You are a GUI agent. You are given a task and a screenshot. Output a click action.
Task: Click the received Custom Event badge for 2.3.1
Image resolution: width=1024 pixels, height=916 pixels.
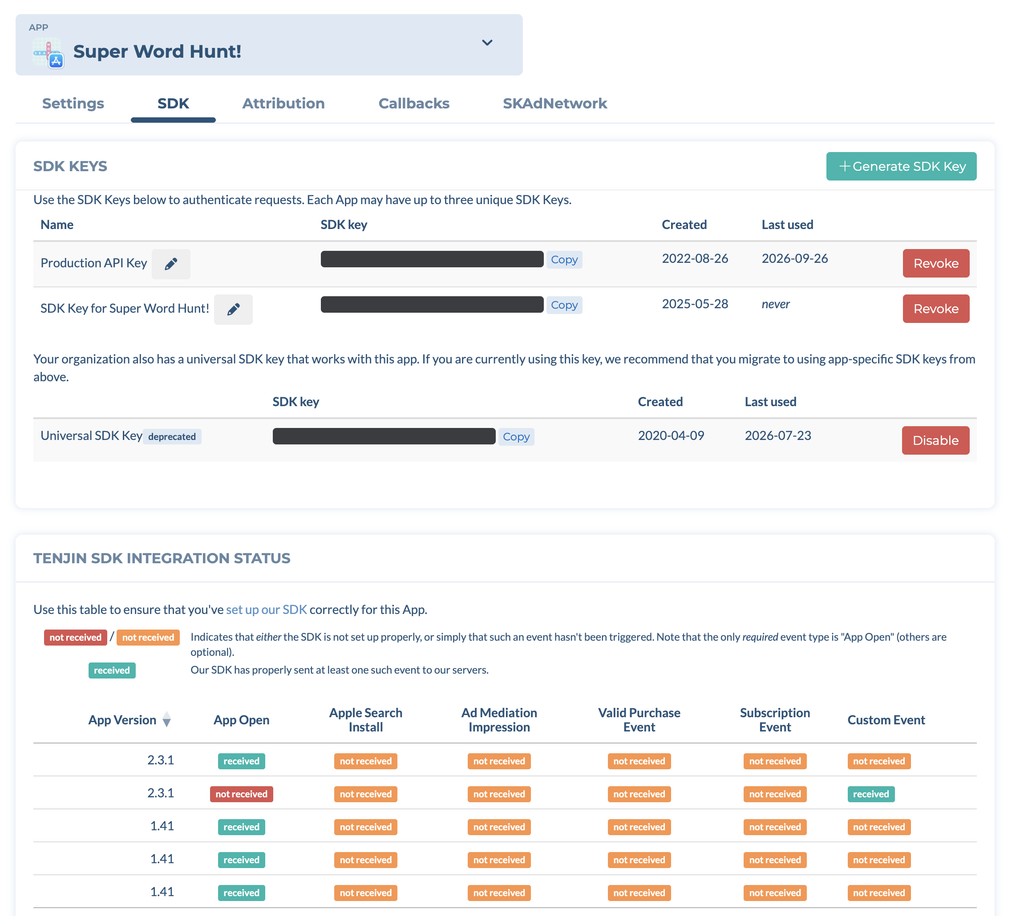pos(871,794)
